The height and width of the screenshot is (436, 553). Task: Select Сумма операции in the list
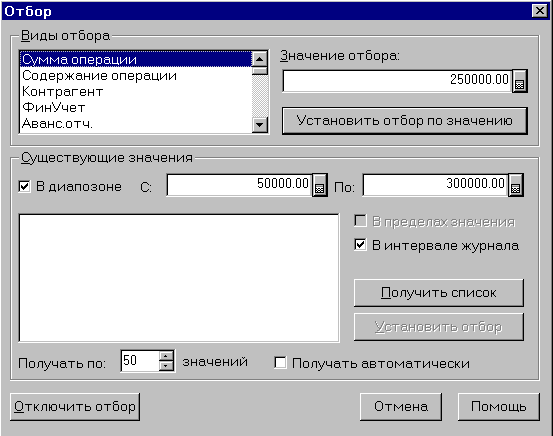[x=136, y=59]
